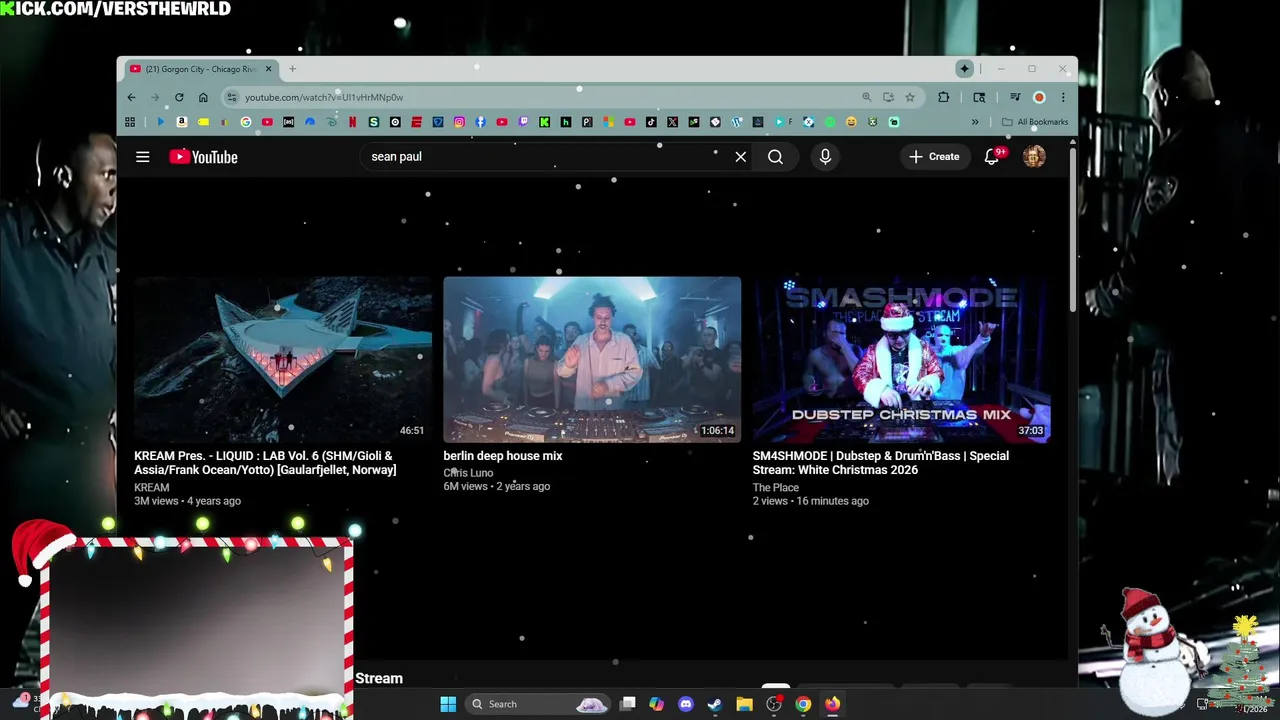Open Chrome media controls button
The height and width of the screenshot is (720, 1280).
point(1015,97)
